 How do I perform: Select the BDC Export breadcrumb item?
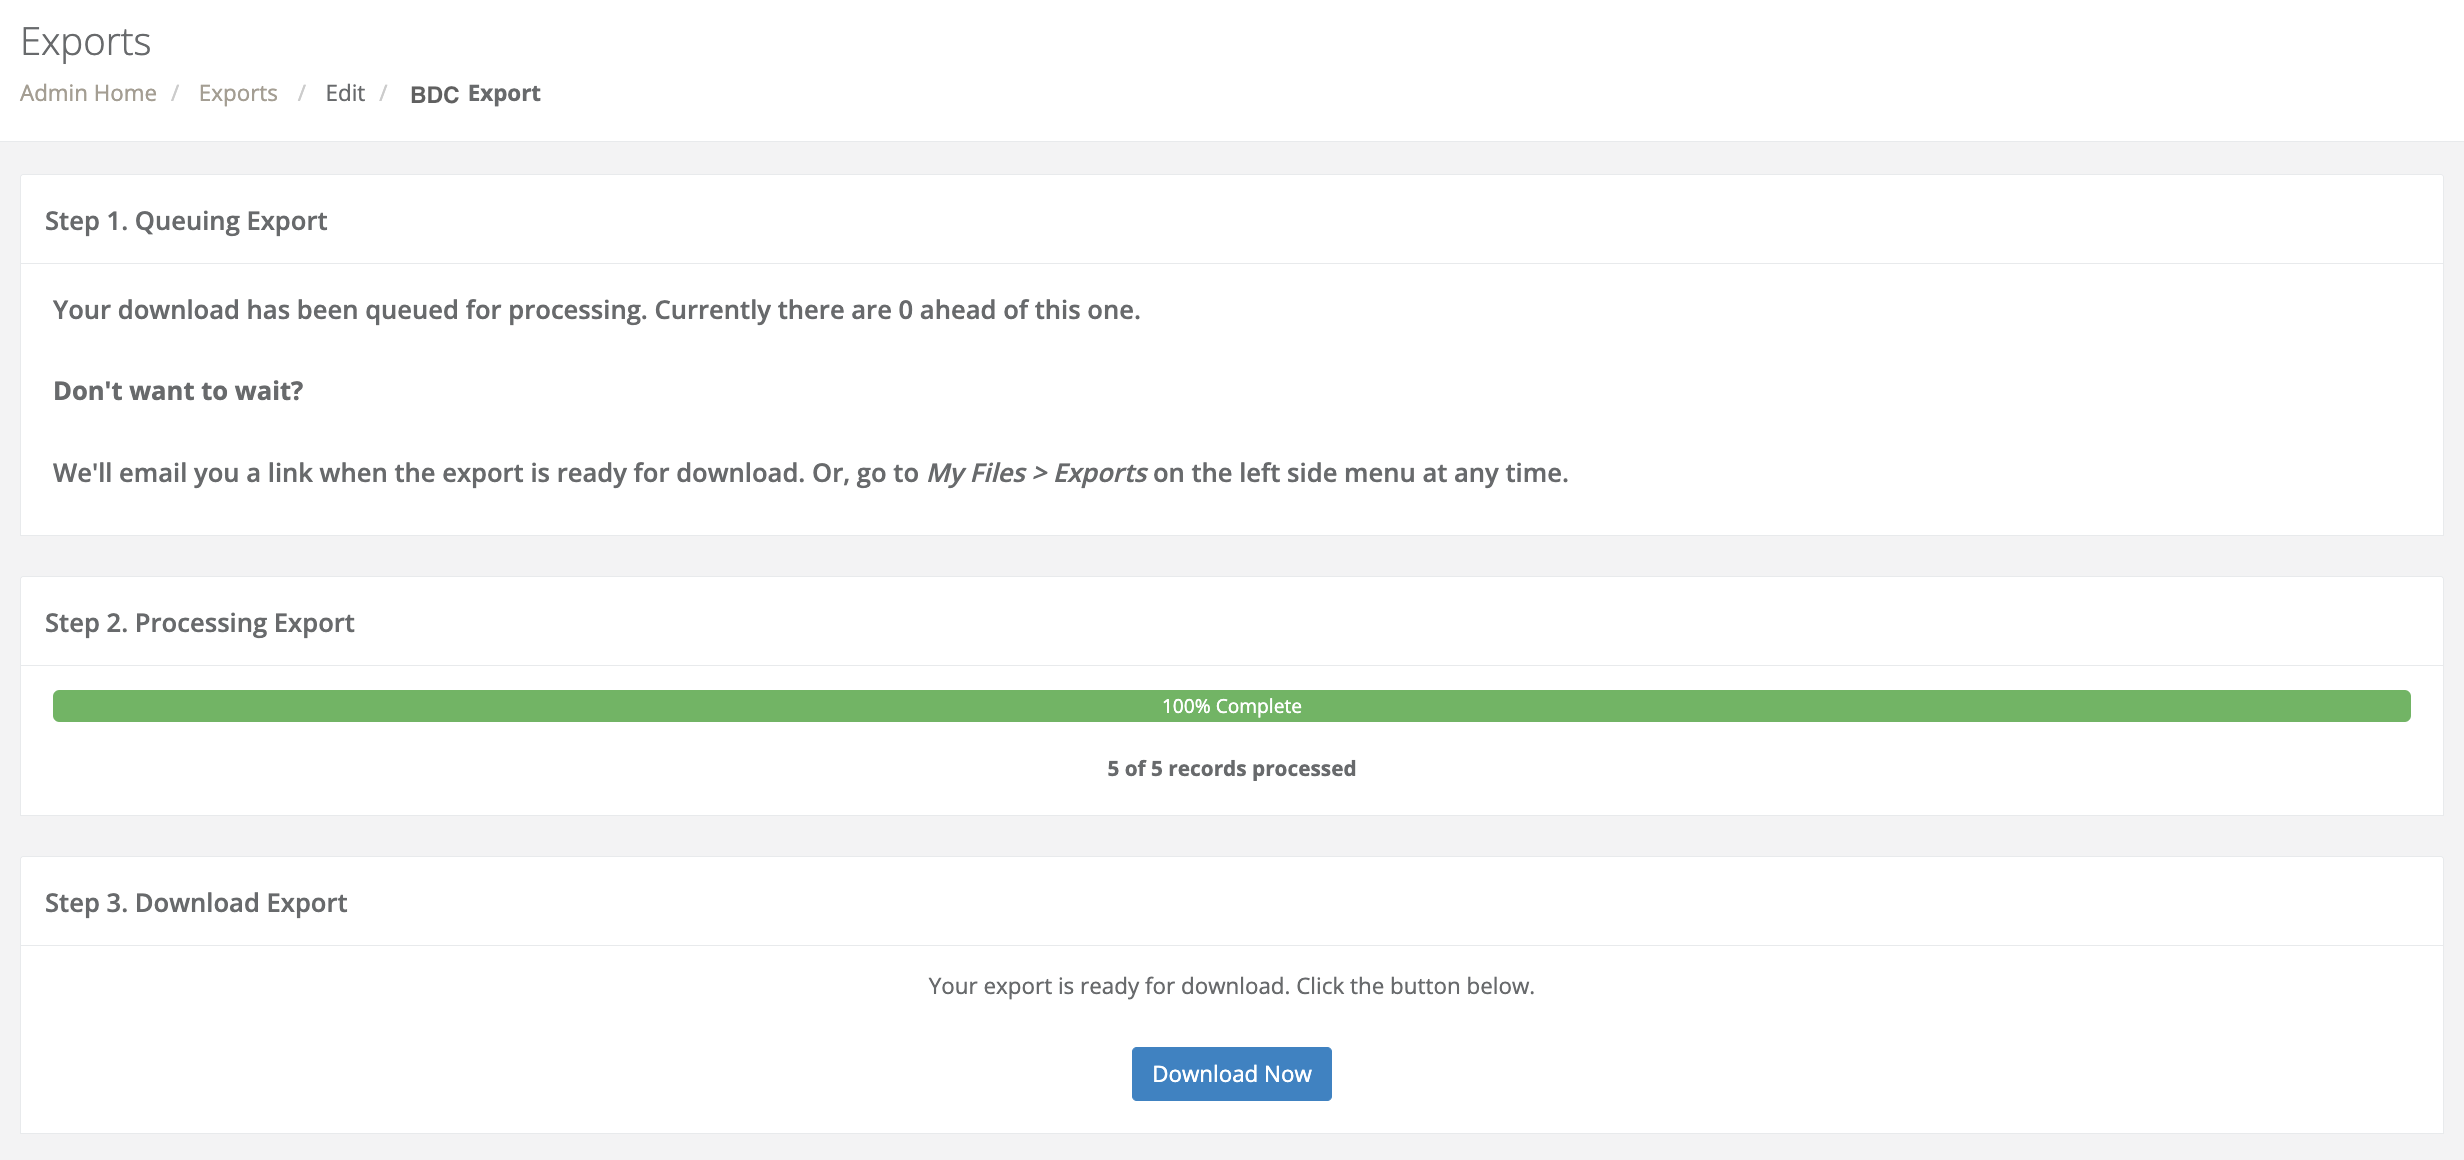click(x=475, y=92)
